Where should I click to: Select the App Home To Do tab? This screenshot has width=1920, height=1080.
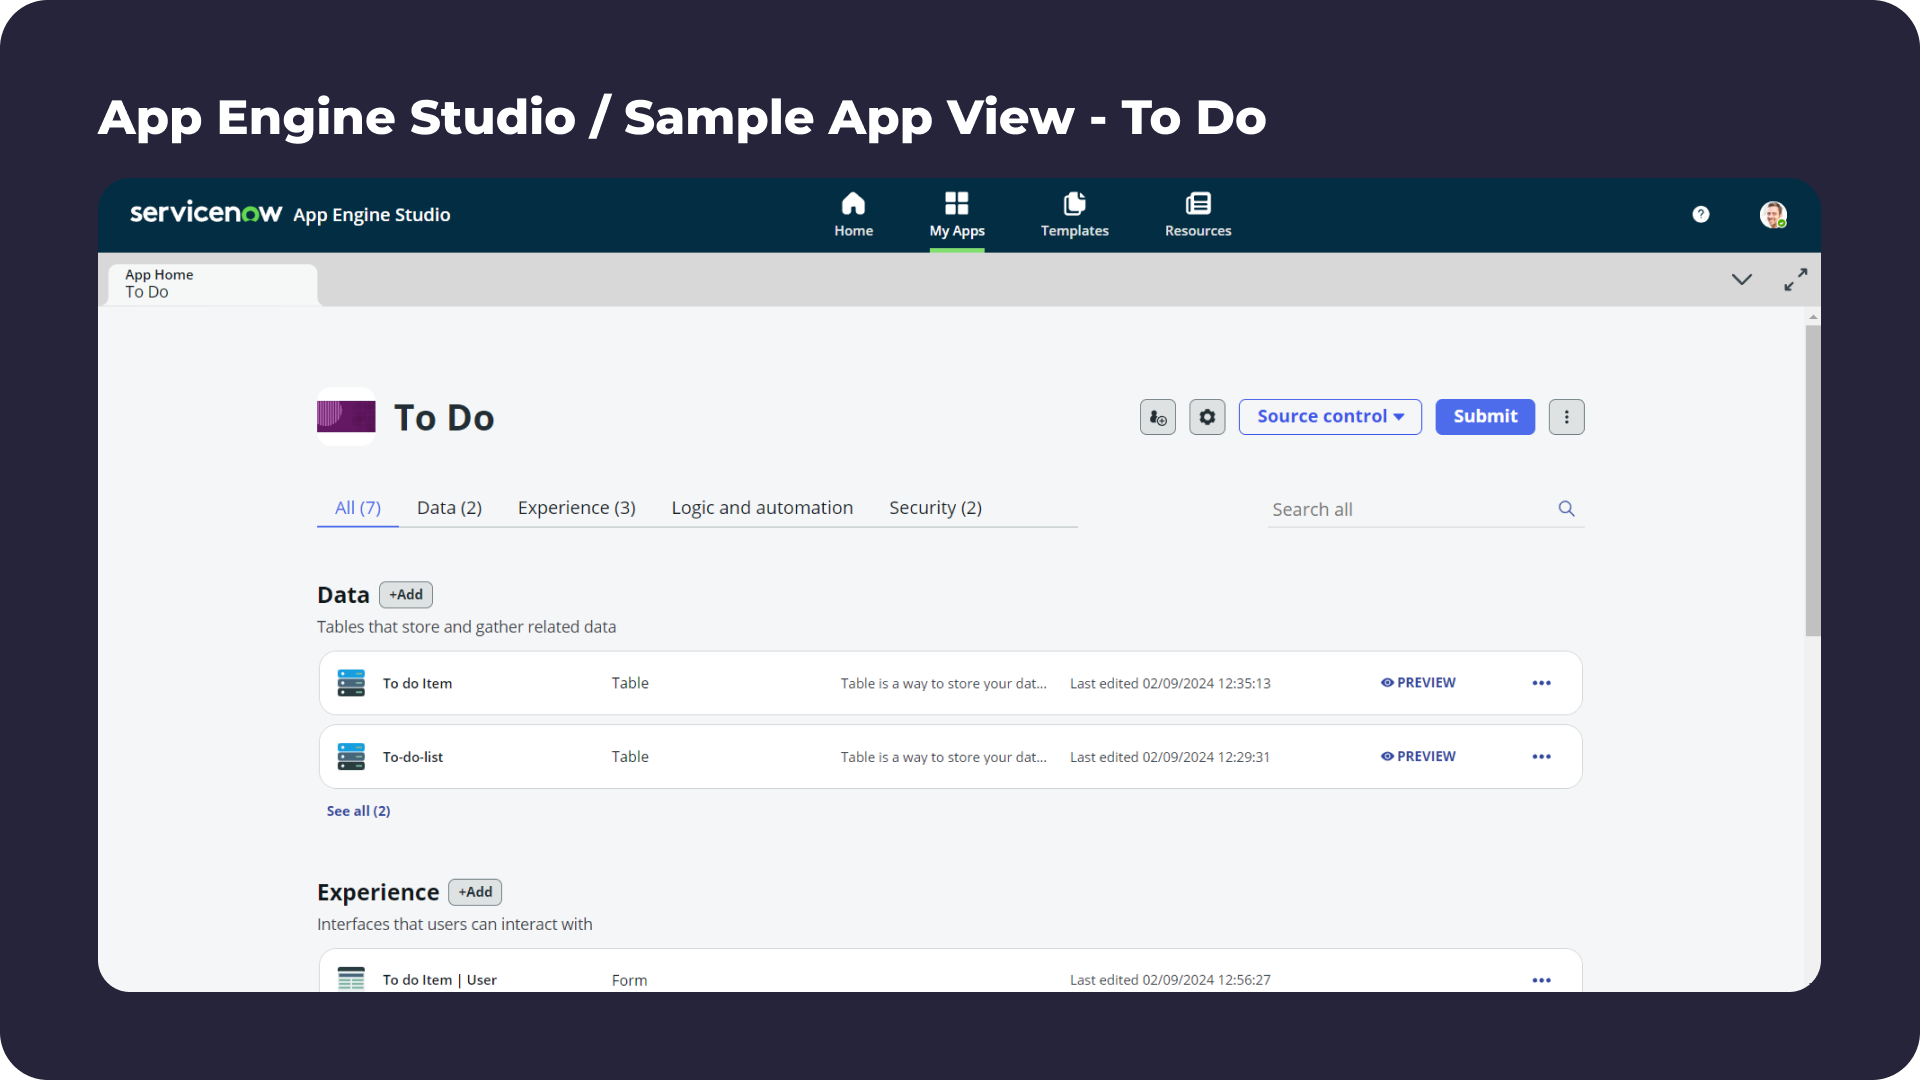[213, 284]
